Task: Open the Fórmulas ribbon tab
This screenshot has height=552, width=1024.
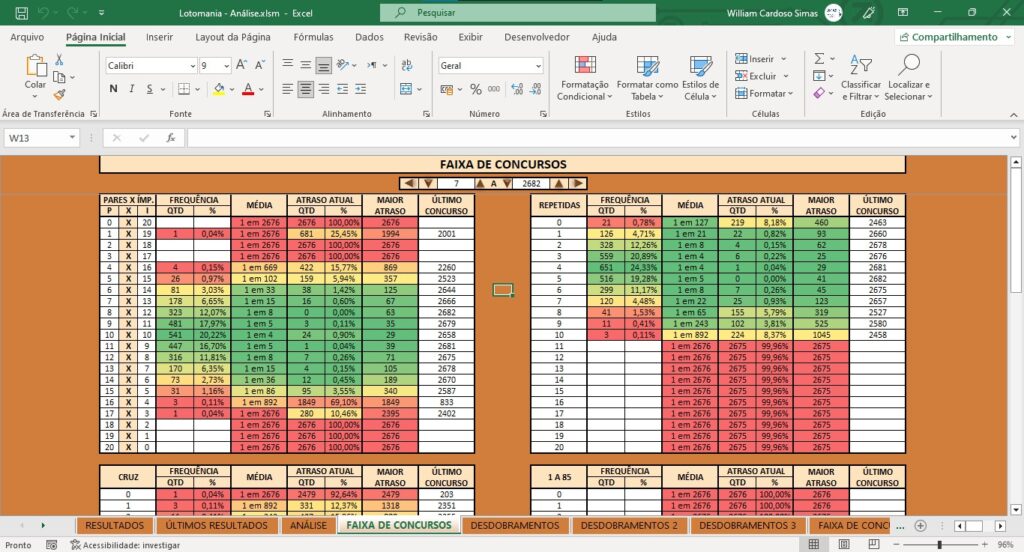Action: point(313,37)
